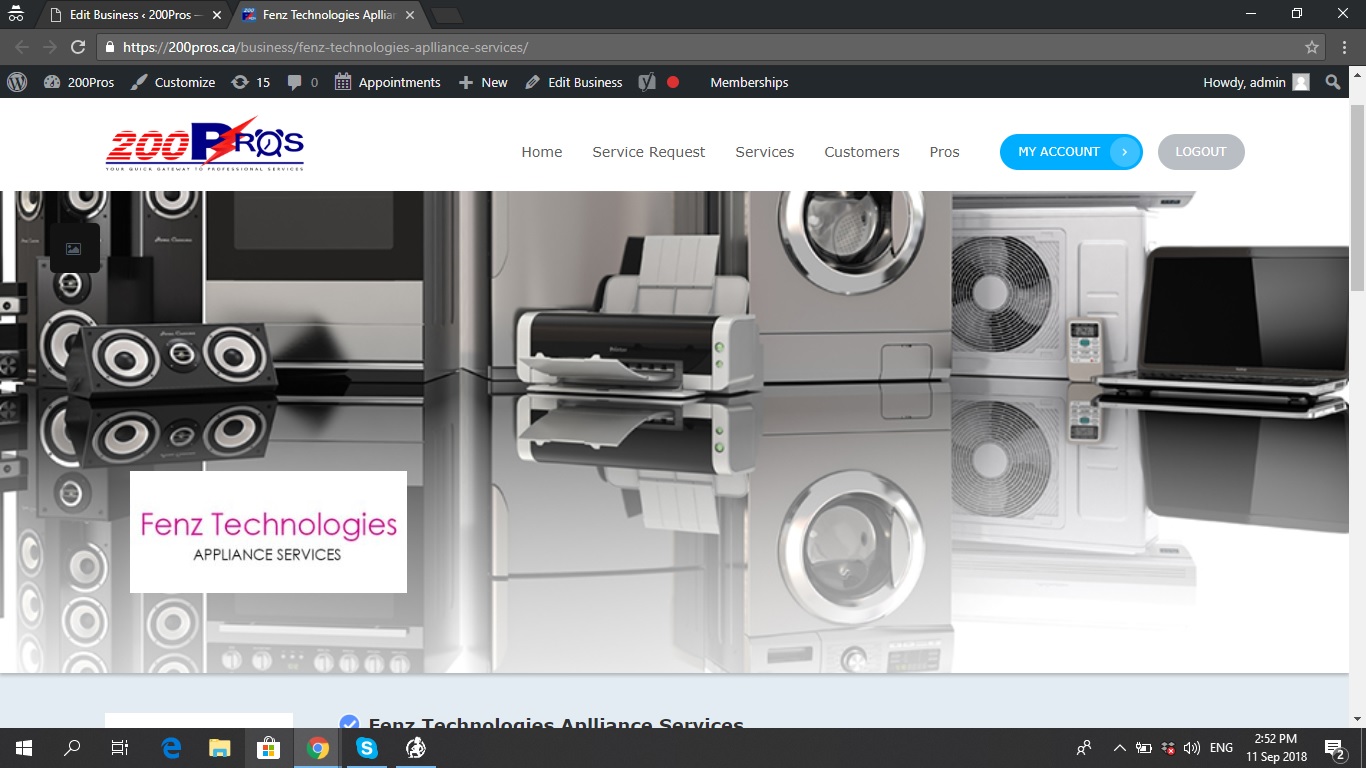The width and height of the screenshot is (1366, 768).
Task: Expand the hidden icons chevron in system tray
Action: (x=1120, y=747)
